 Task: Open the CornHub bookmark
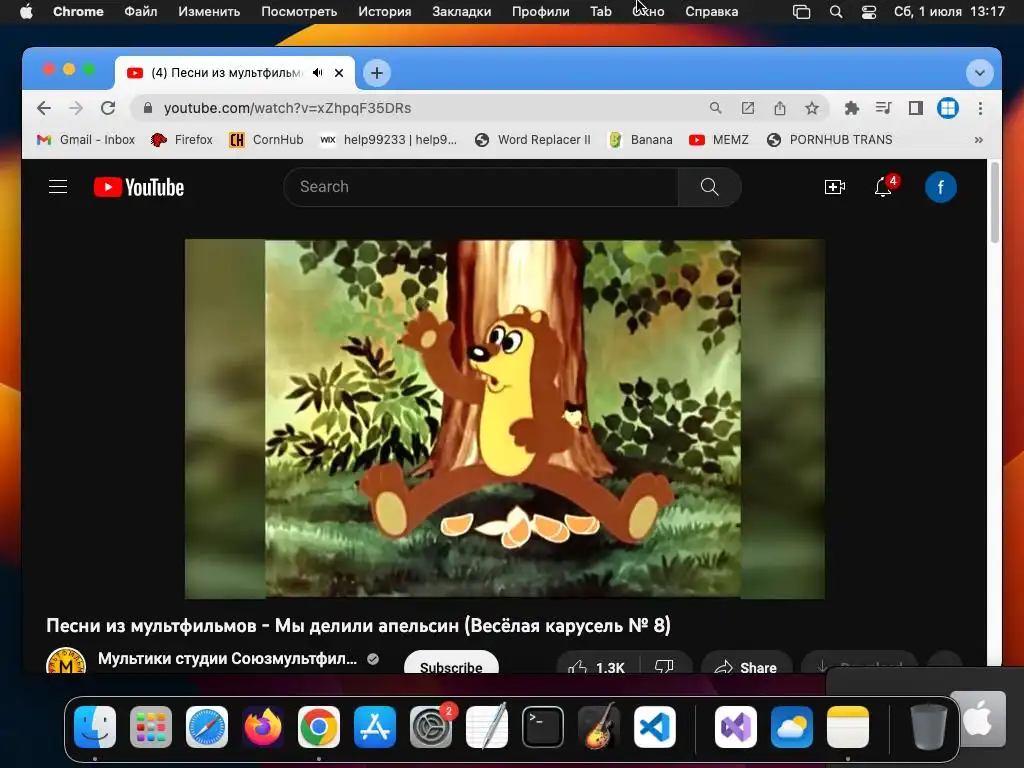[266, 140]
